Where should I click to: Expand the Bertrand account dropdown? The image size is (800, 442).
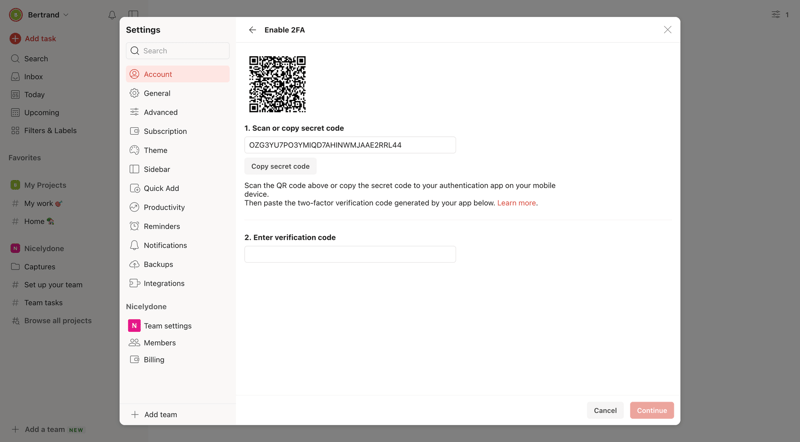click(65, 15)
